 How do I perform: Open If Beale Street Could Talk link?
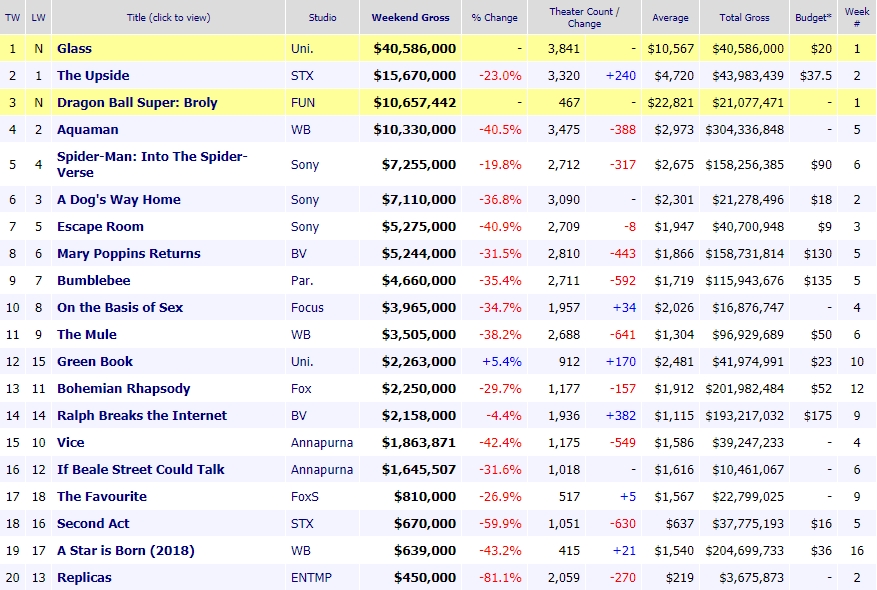(x=140, y=469)
